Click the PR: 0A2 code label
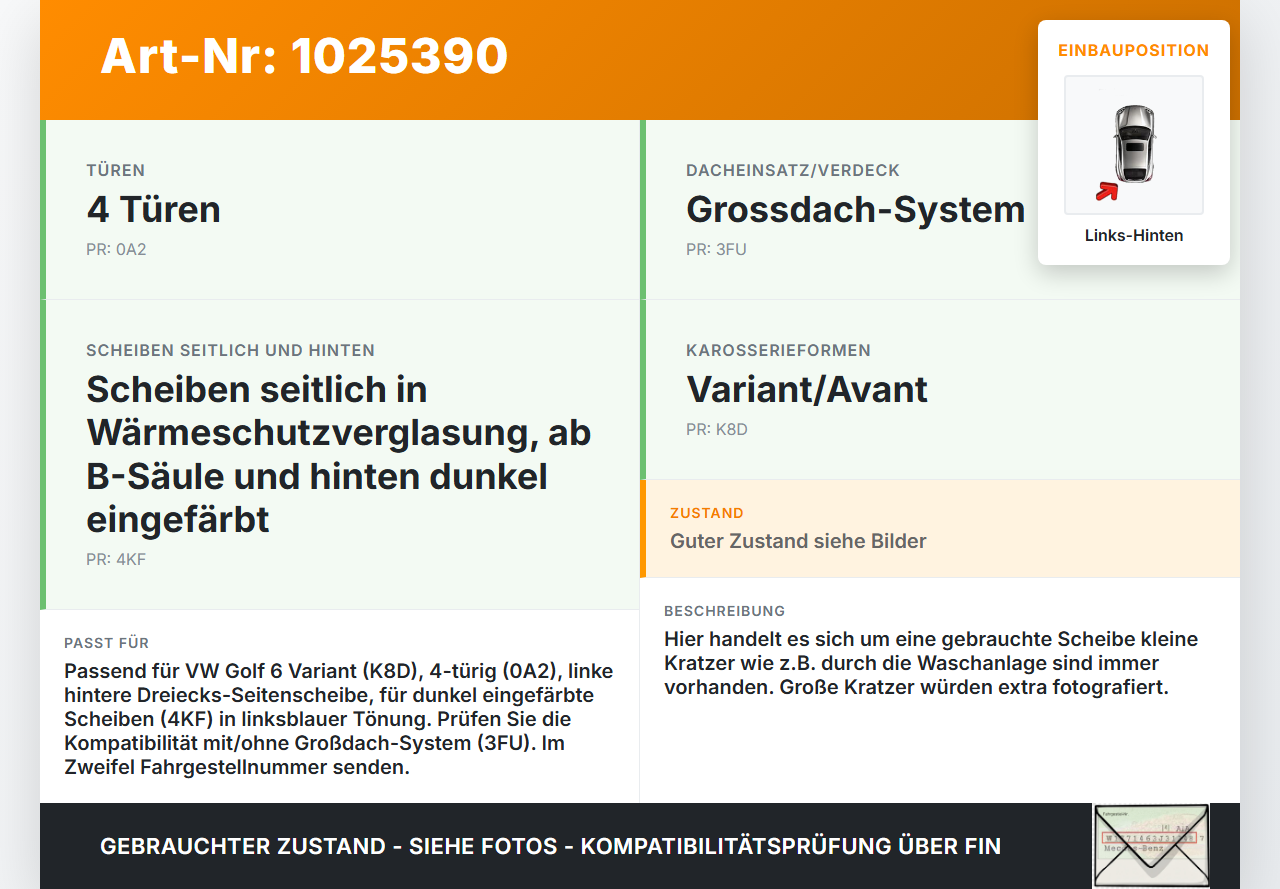Screen dimensions: 1280x889 [x=116, y=249]
